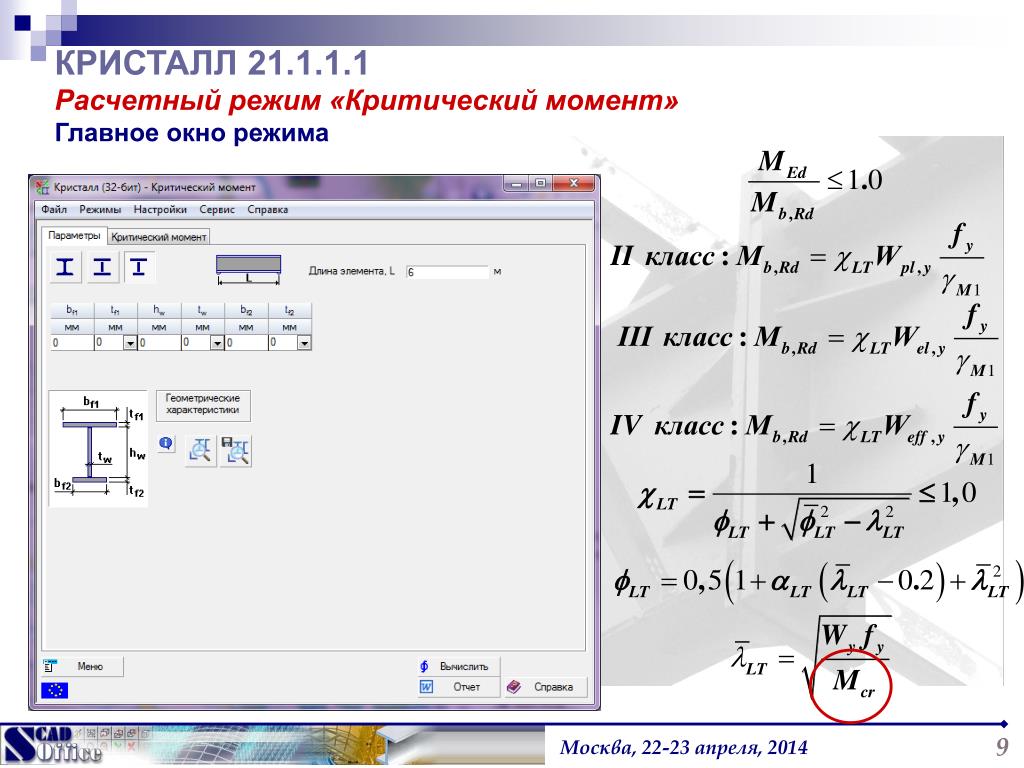1024x768 pixels.
Task: Click the Длина элемента, L input field
Action: coord(447,272)
